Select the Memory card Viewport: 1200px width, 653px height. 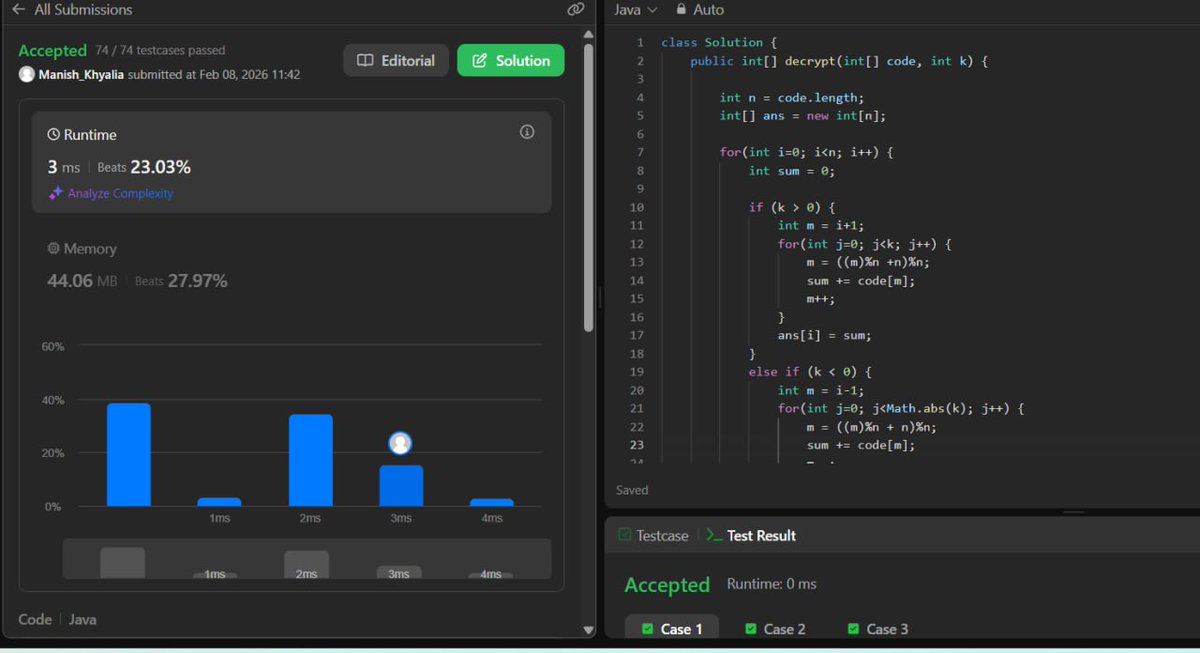291,267
